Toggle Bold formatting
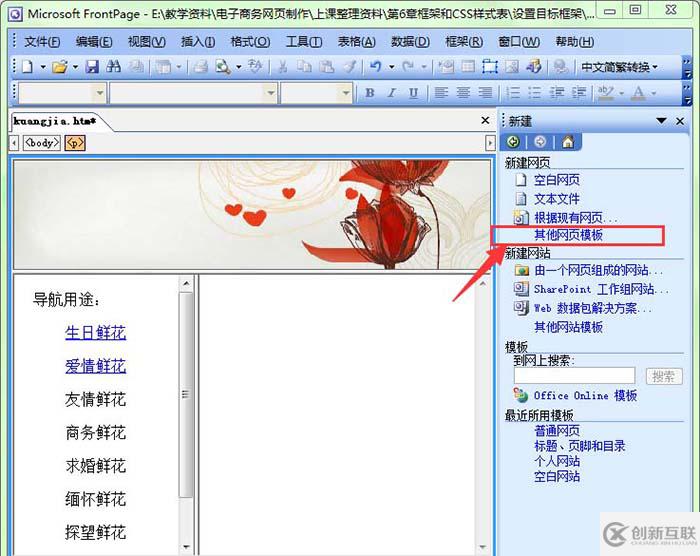This screenshot has width=700, height=556. pyautogui.click(x=370, y=93)
